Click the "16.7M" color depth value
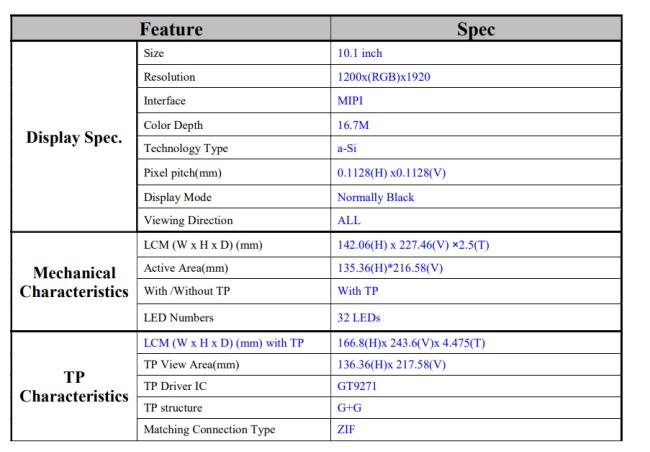650x452 pixels. (x=355, y=125)
